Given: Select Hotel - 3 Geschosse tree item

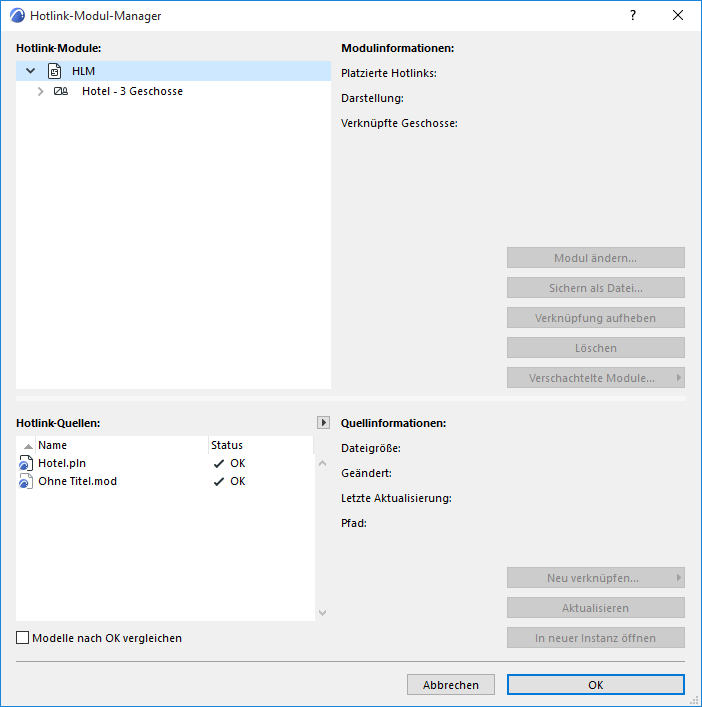Looking at the screenshot, I should click(x=132, y=92).
